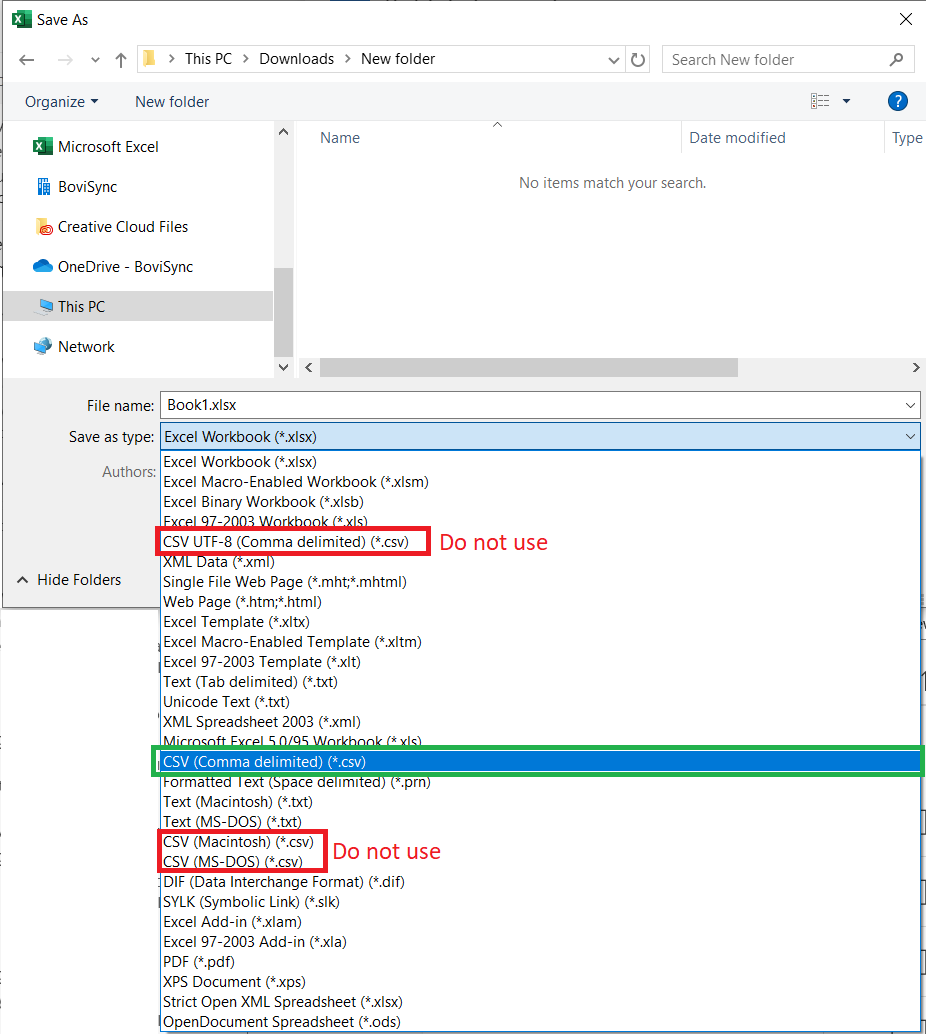The height and width of the screenshot is (1036, 926).
Task: Choose Excel 97-2003 Template (*.xlt)
Action: pyautogui.click(x=541, y=662)
